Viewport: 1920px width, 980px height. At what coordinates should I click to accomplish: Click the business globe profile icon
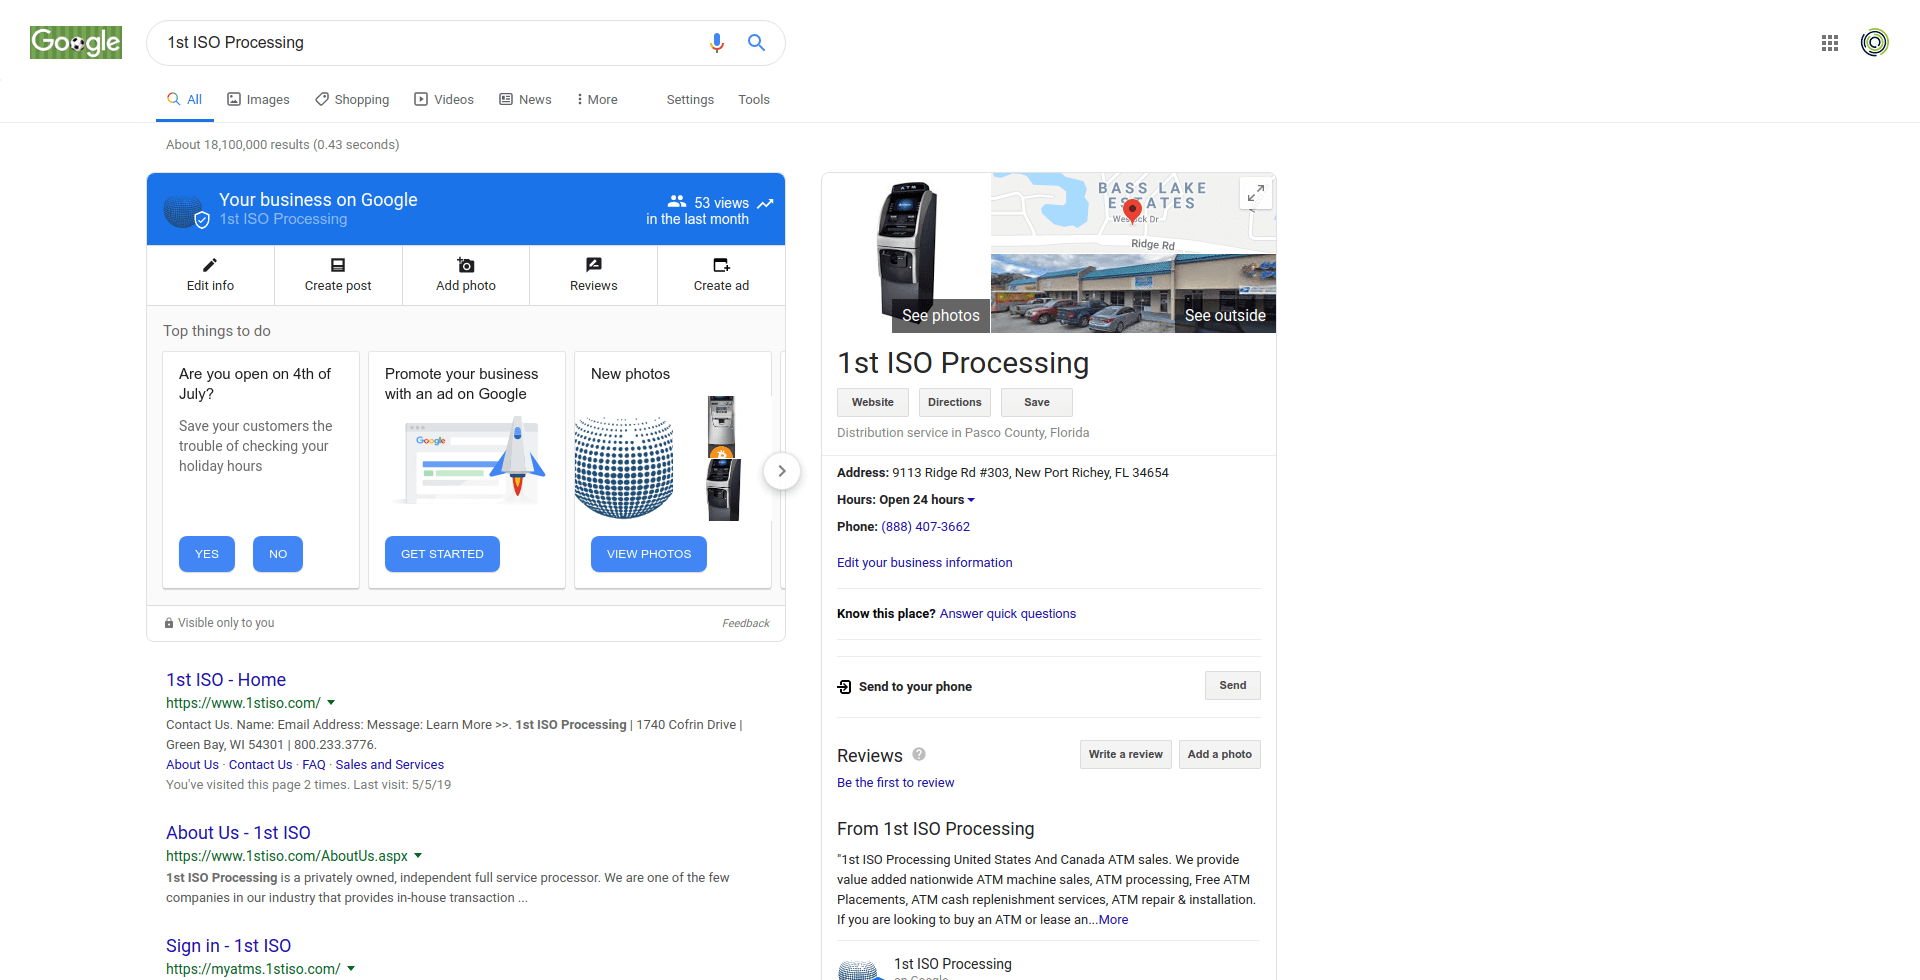[185, 209]
